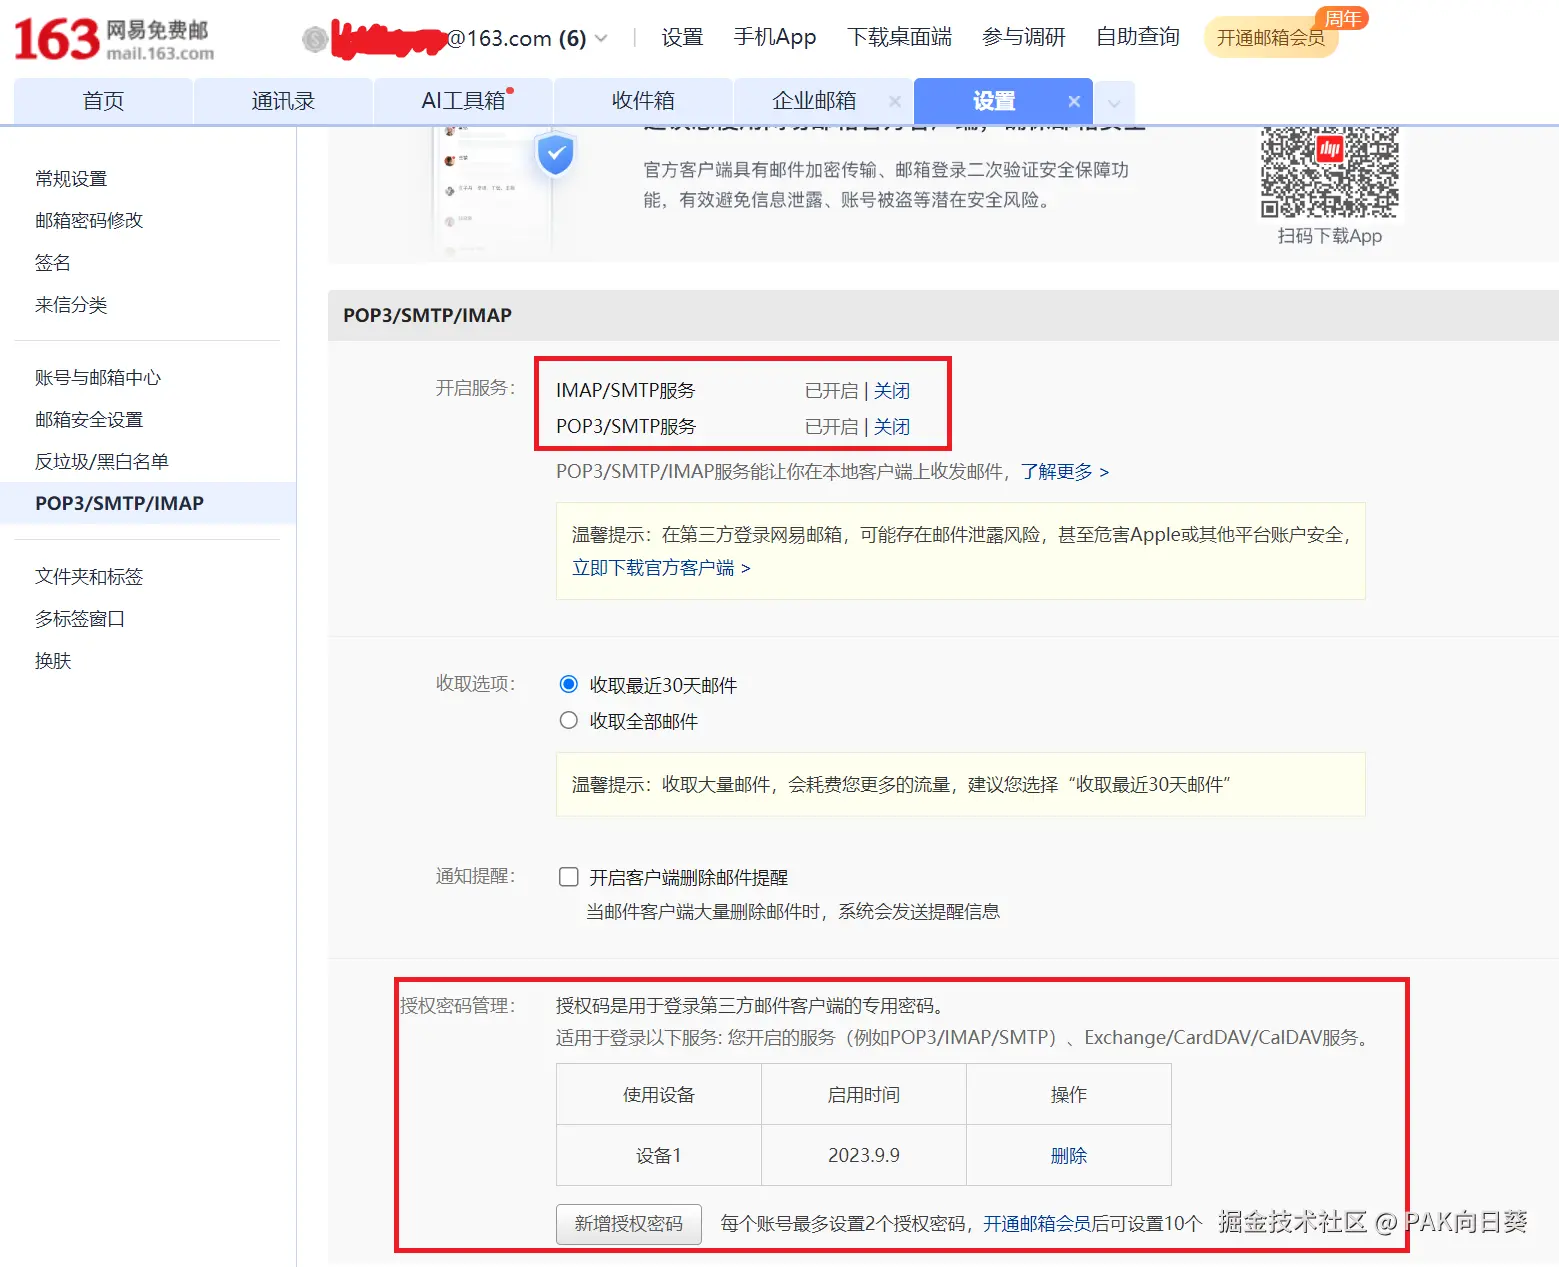
Task: Enable the 开启客户端删除邮件提醒 checkbox
Action: click(569, 877)
